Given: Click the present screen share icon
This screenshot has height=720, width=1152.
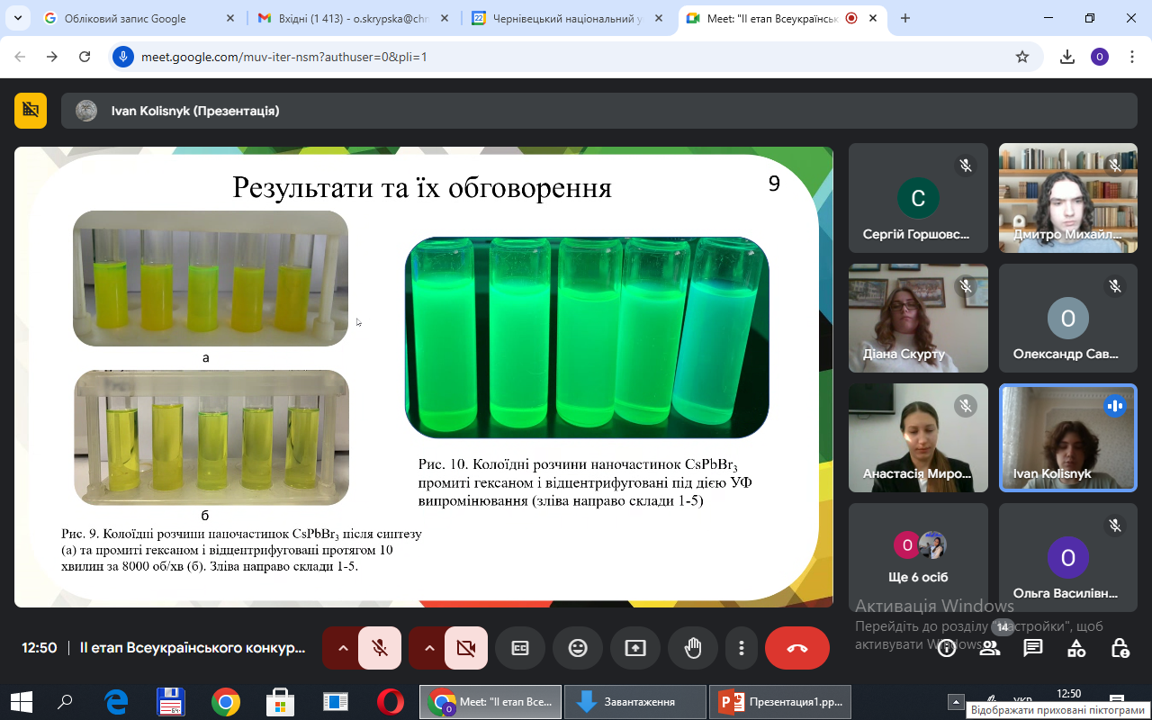Looking at the screenshot, I should (636, 648).
